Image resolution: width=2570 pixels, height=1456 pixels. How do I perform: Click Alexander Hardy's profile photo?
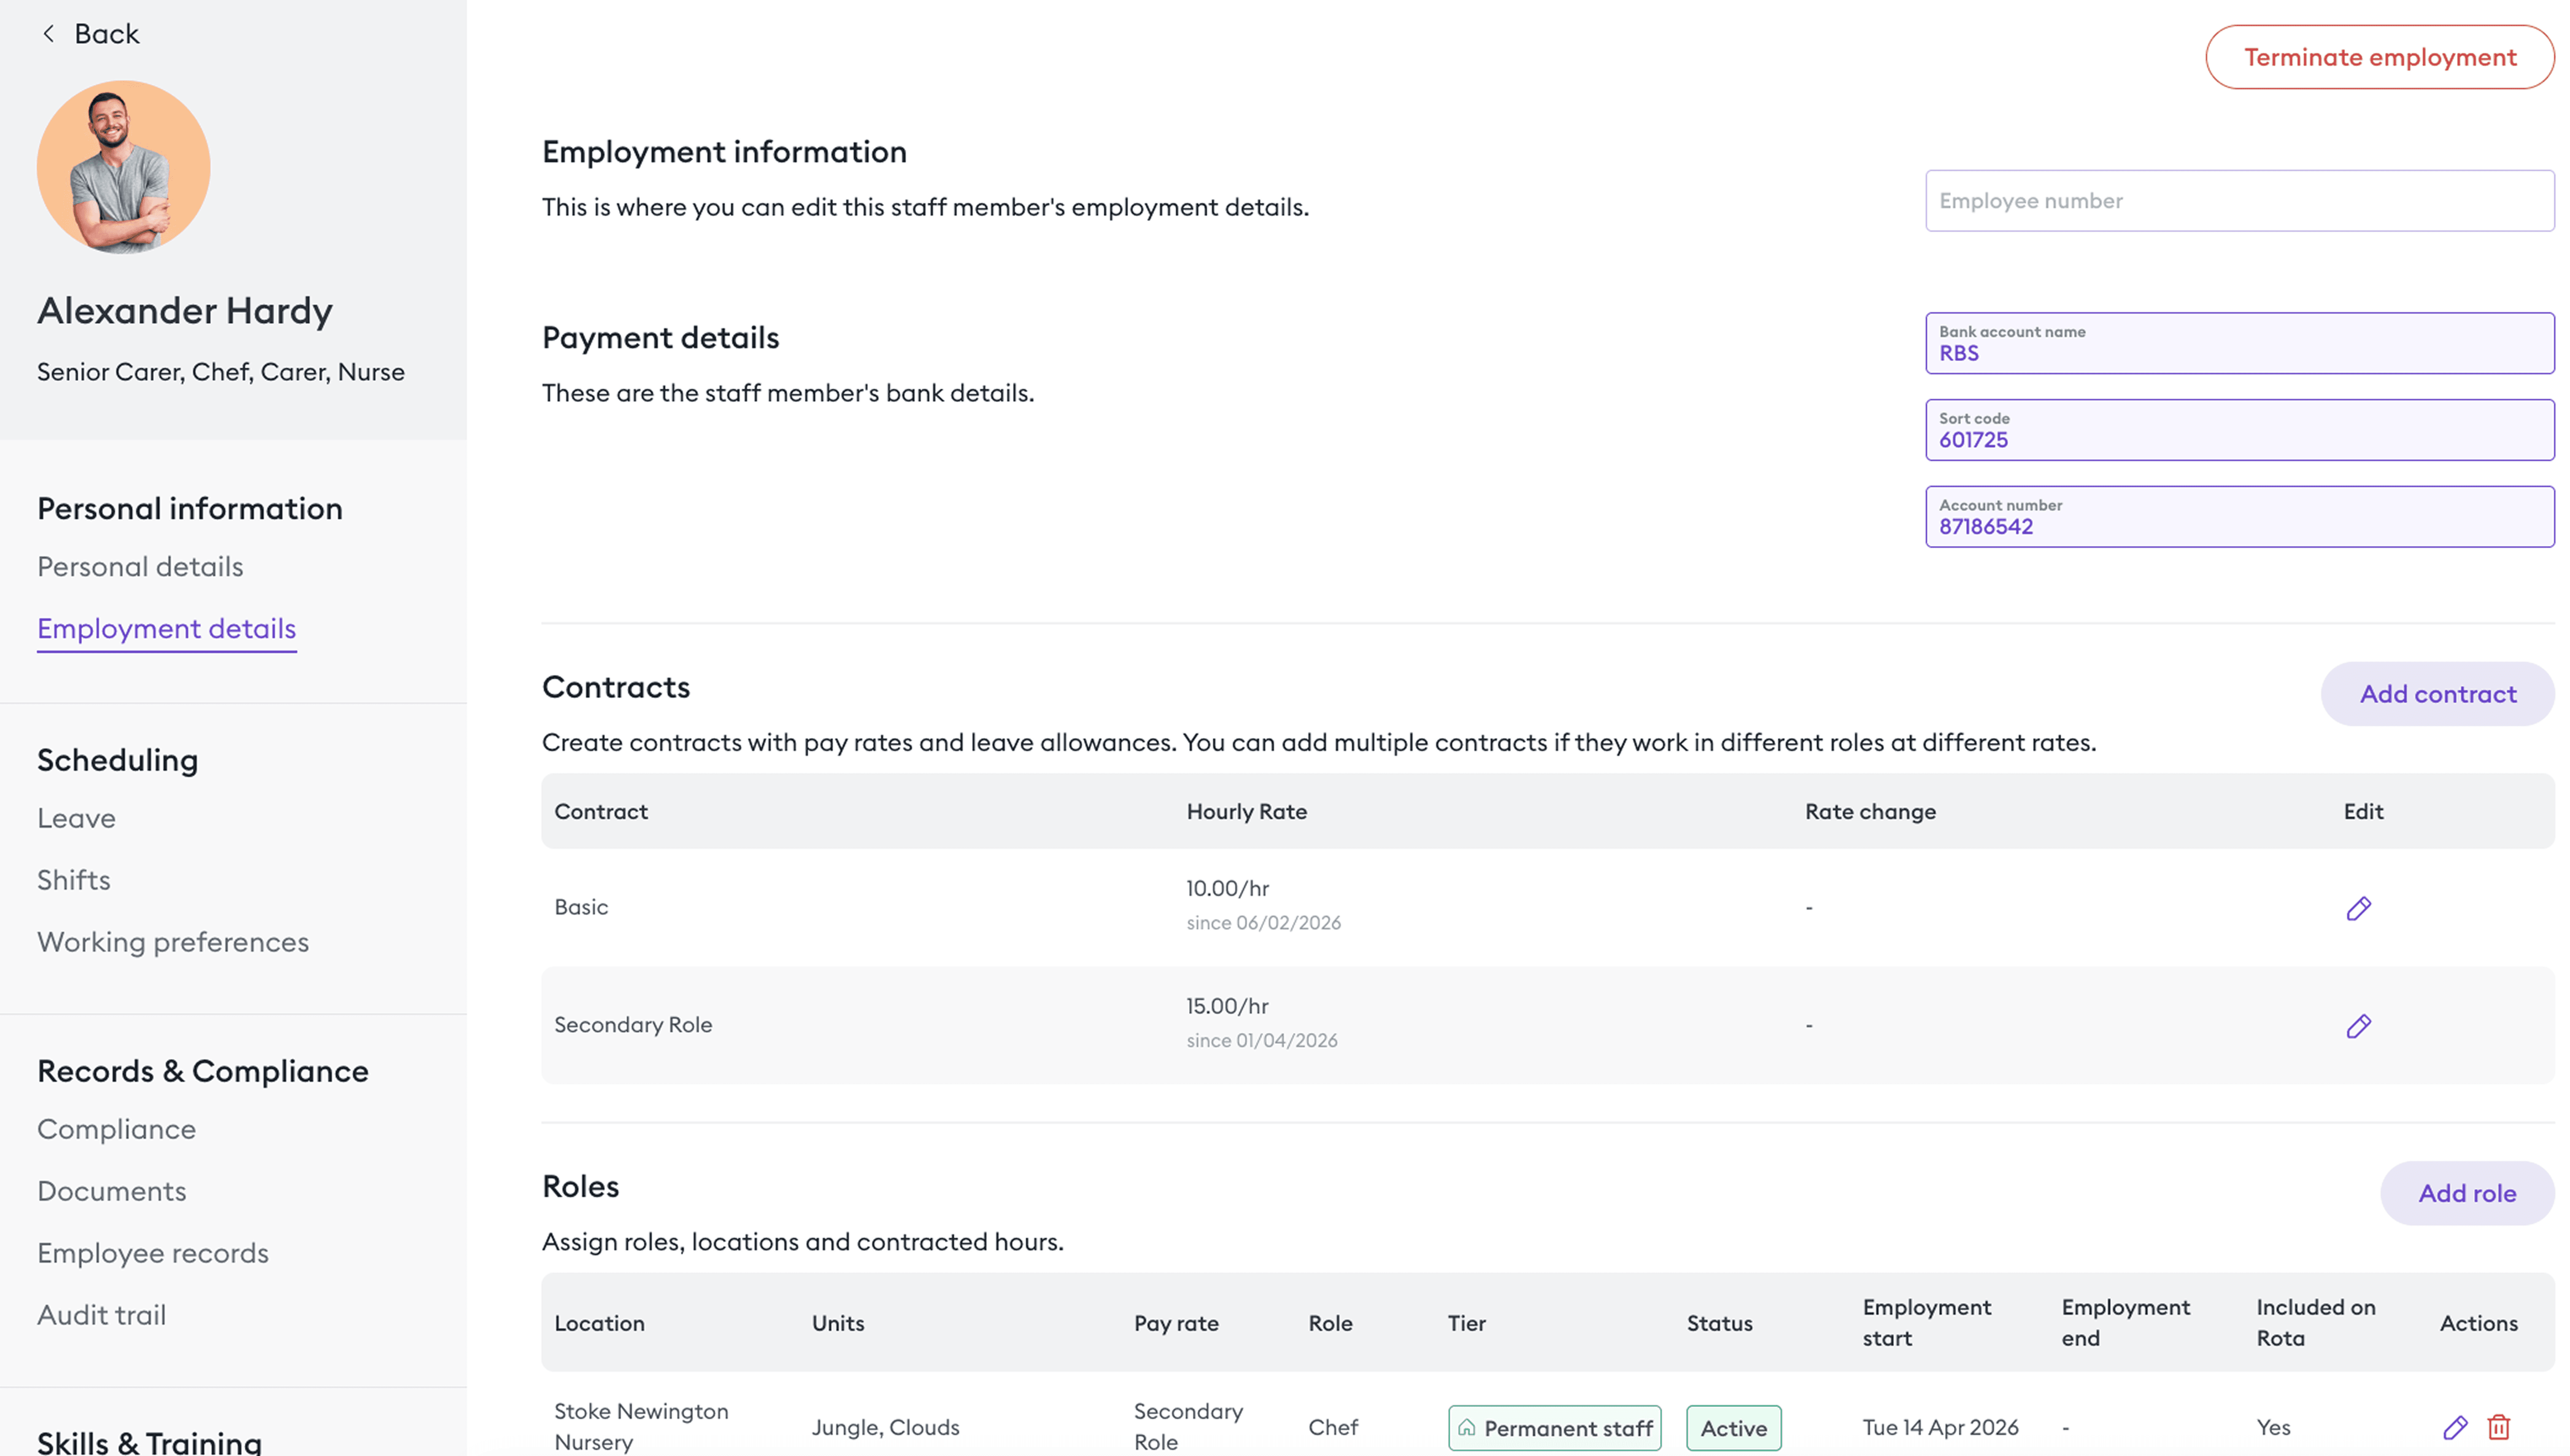point(124,167)
